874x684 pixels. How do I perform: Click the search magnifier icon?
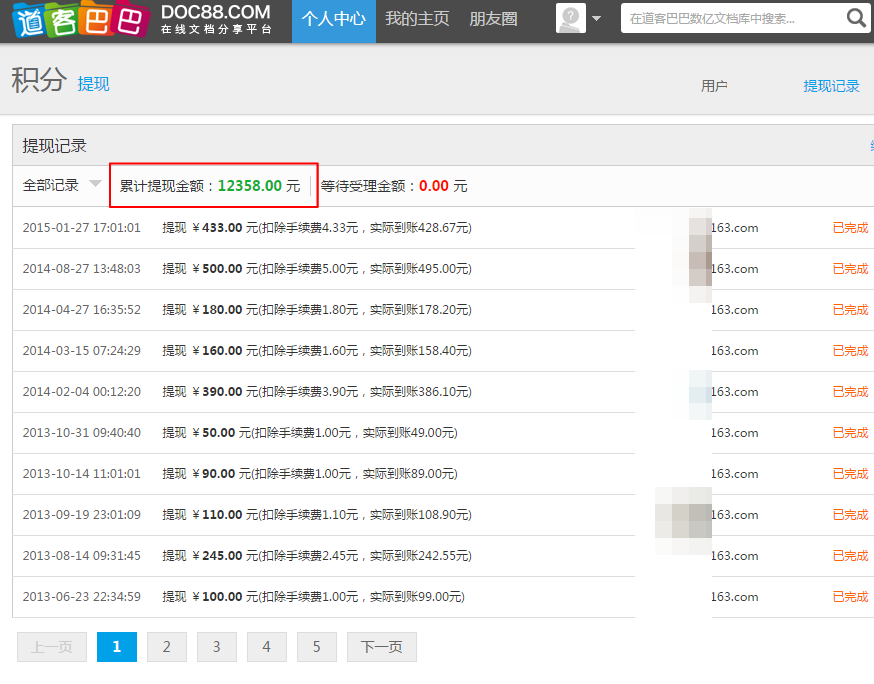pos(856,18)
